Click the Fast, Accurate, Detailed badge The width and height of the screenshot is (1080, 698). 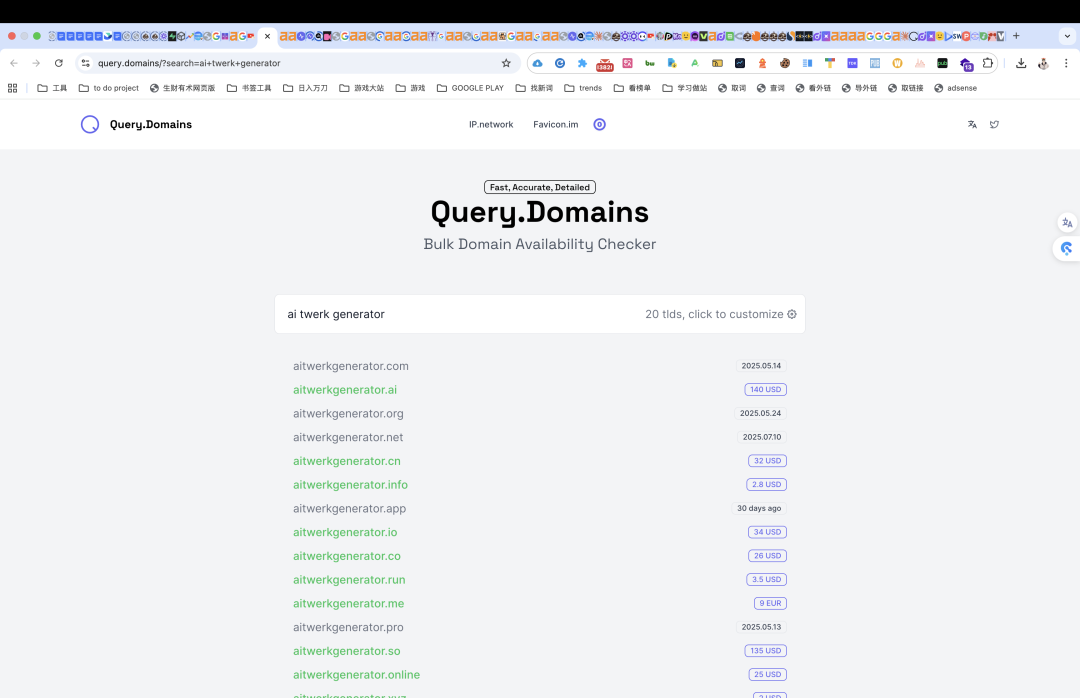[539, 187]
